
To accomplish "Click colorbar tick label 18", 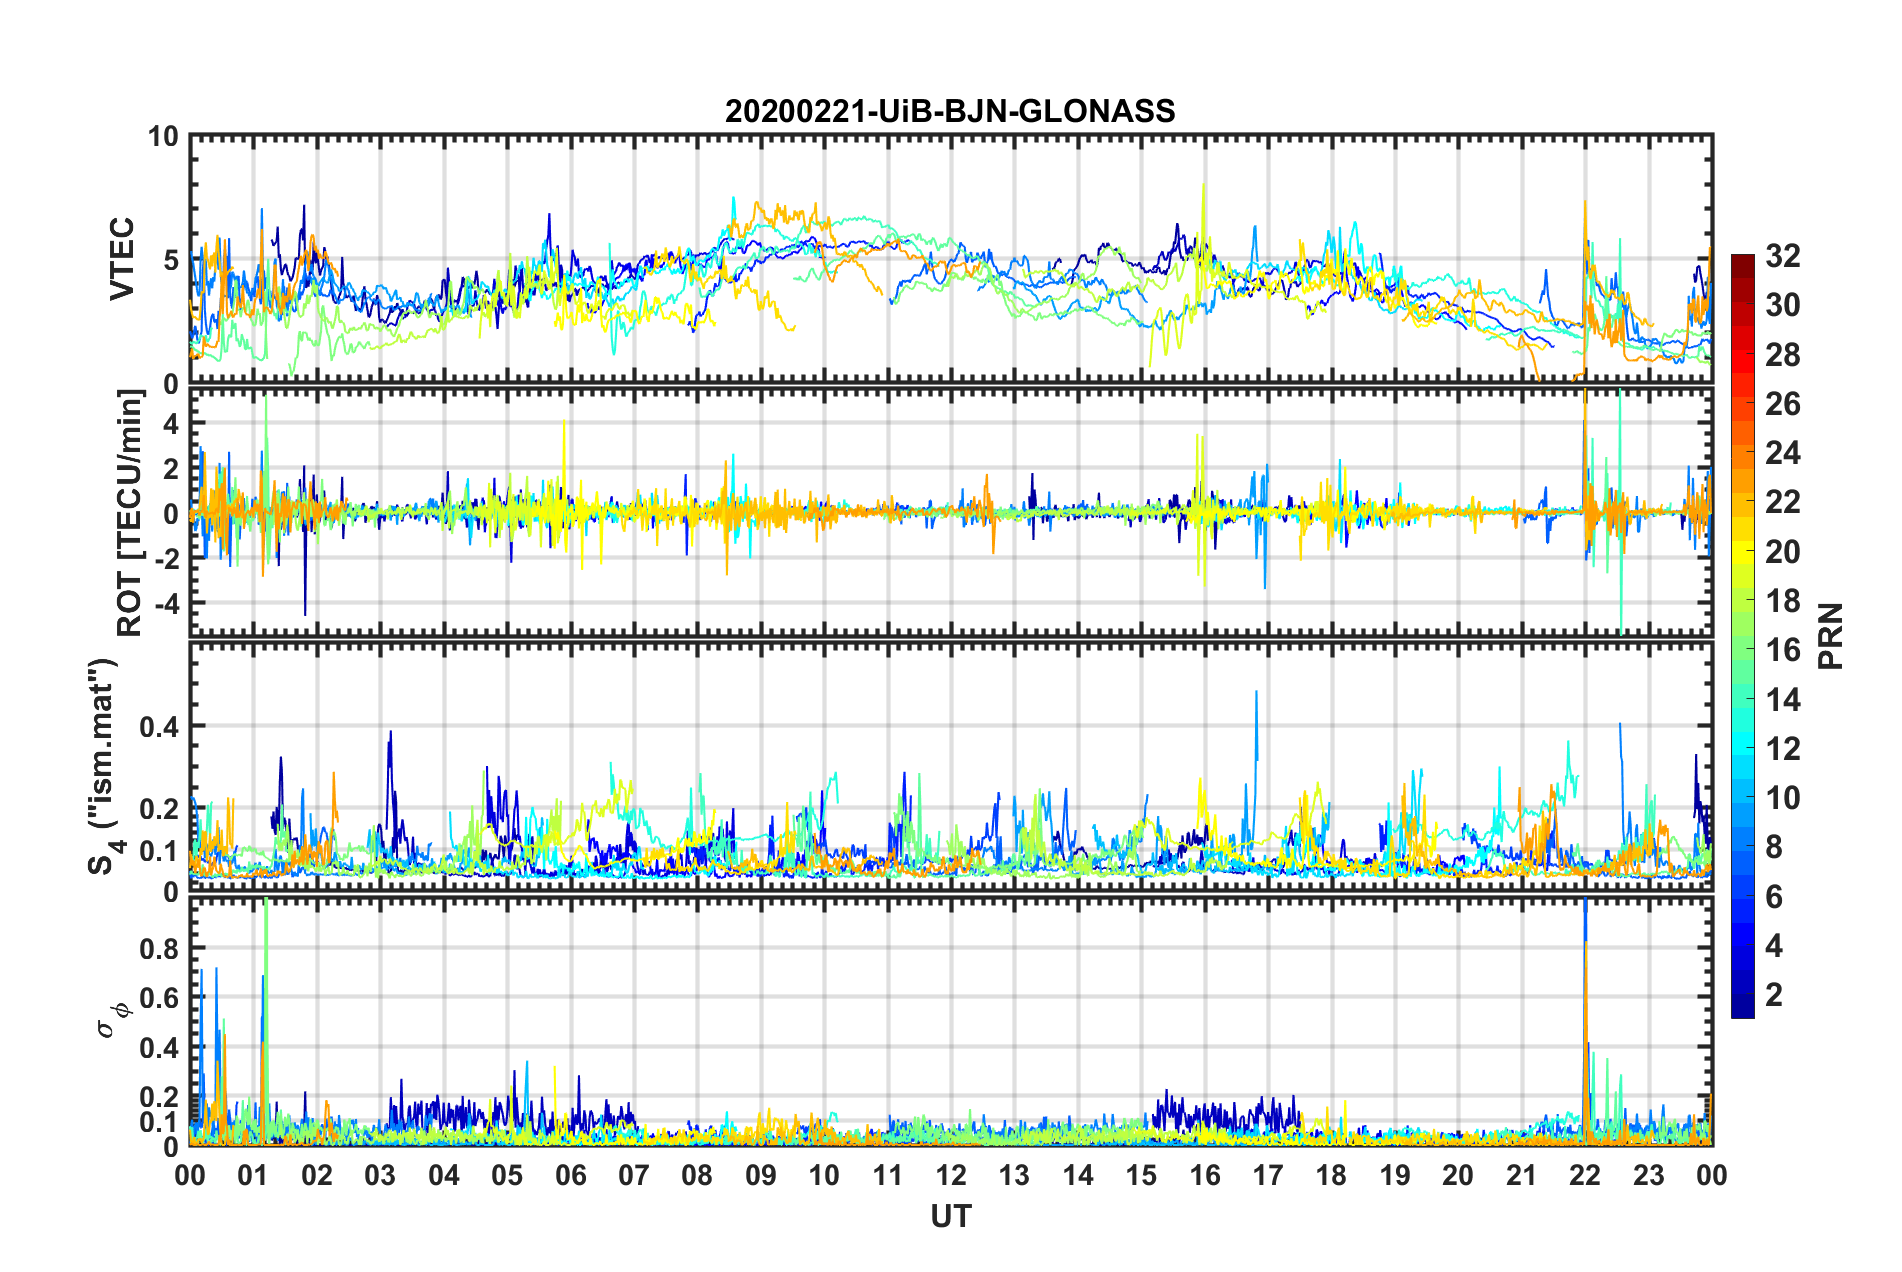I will click(1783, 601).
